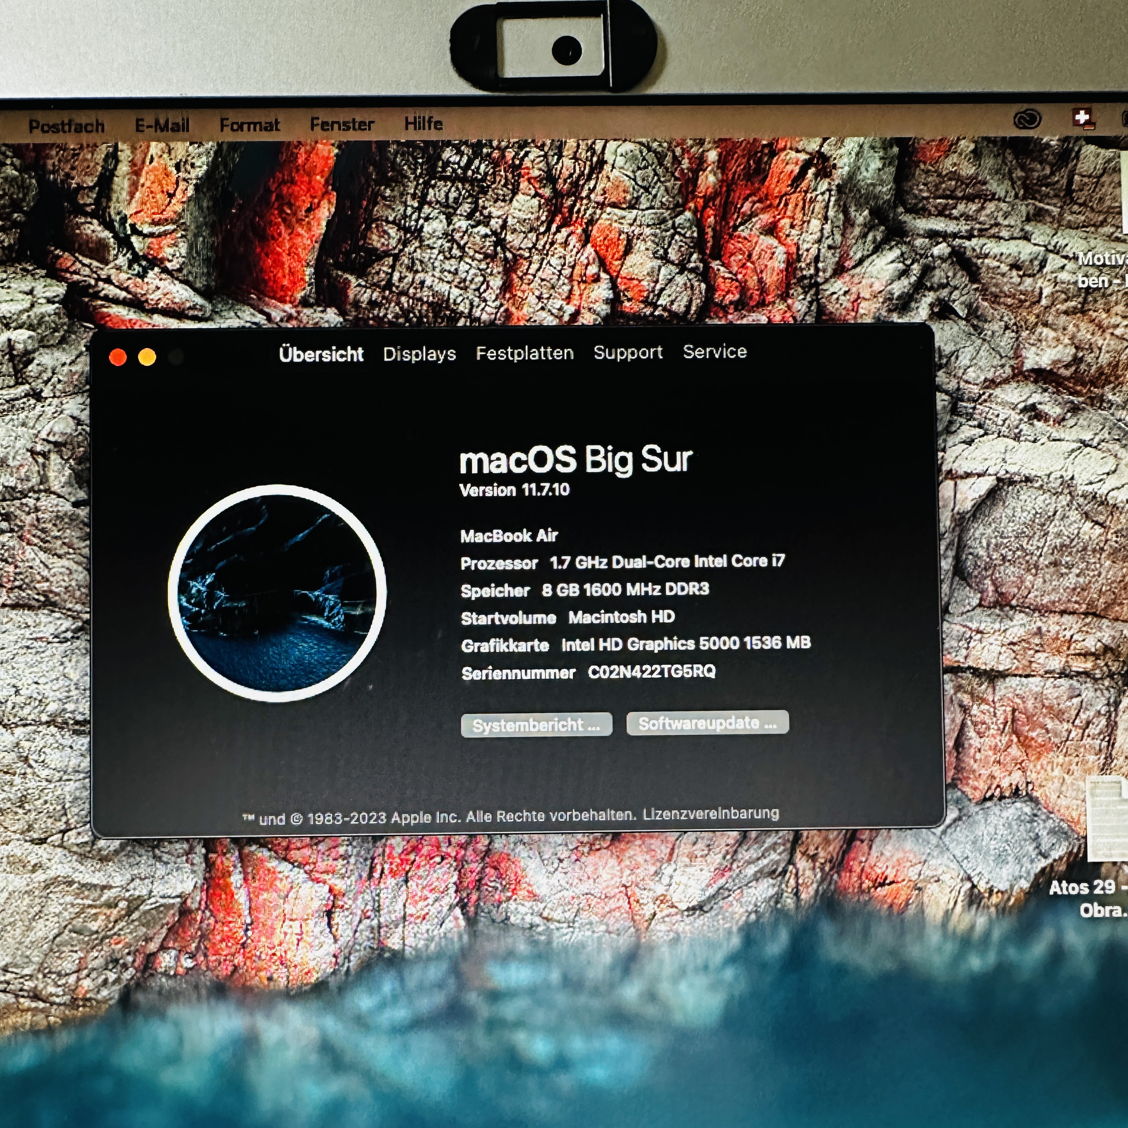Click the red cross menu bar icon
Image resolution: width=1128 pixels, height=1128 pixels.
coord(1083,118)
